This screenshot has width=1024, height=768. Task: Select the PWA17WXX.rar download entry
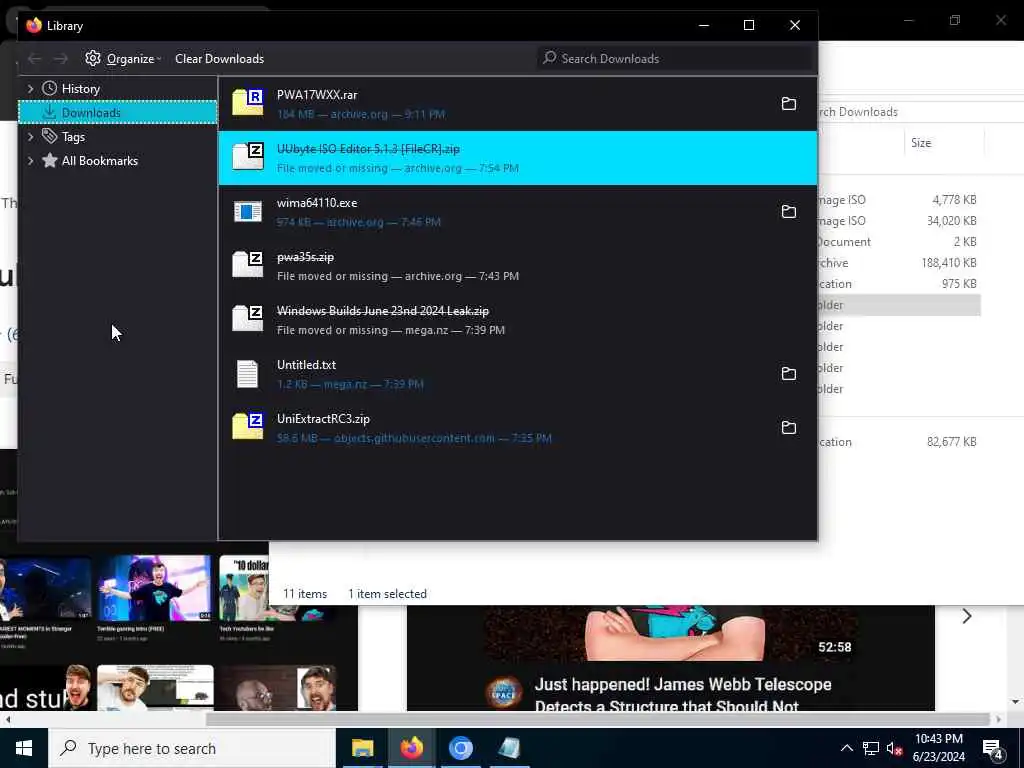tap(517, 104)
